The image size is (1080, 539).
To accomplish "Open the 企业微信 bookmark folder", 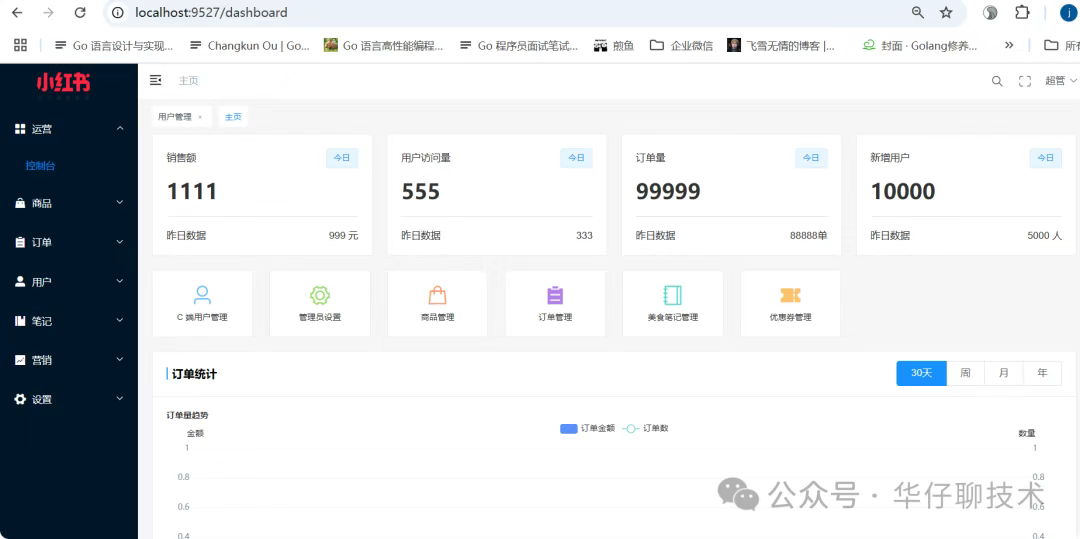I will coord(682,45).
